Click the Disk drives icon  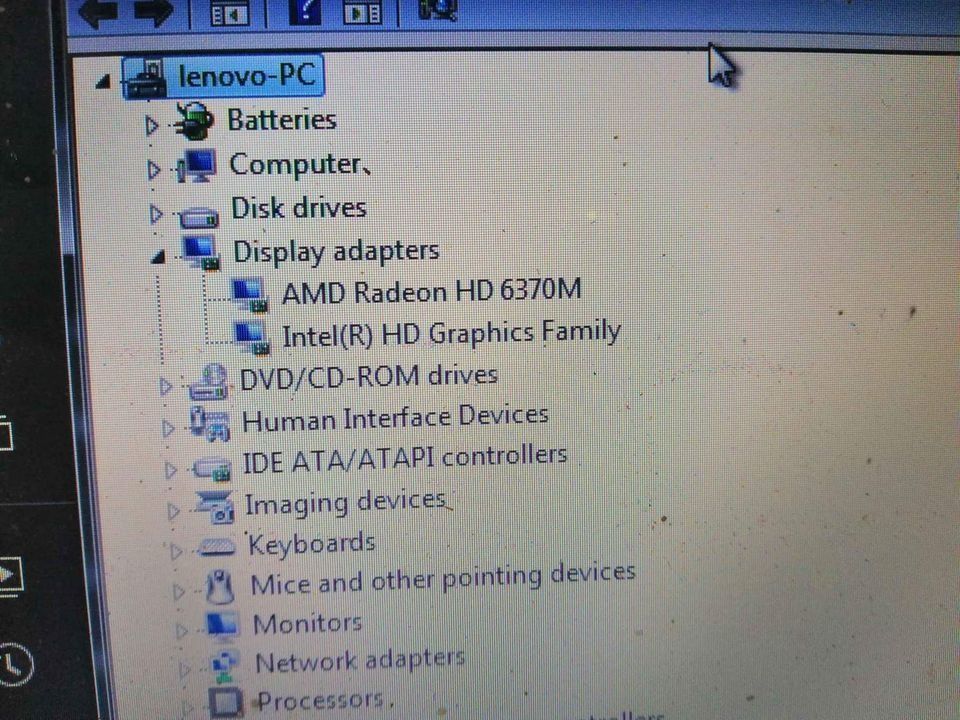(198, 216)
